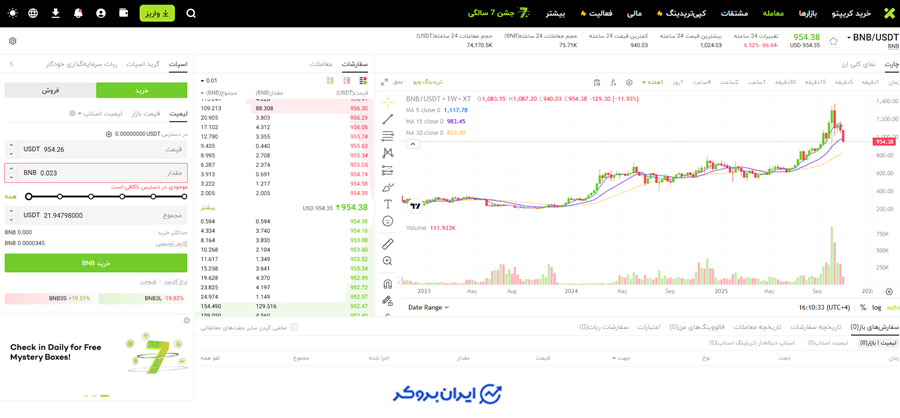Screen dimensions: 900x418
Task: Select the crosshair cursor chart tool
Action: tap(388, 102)
